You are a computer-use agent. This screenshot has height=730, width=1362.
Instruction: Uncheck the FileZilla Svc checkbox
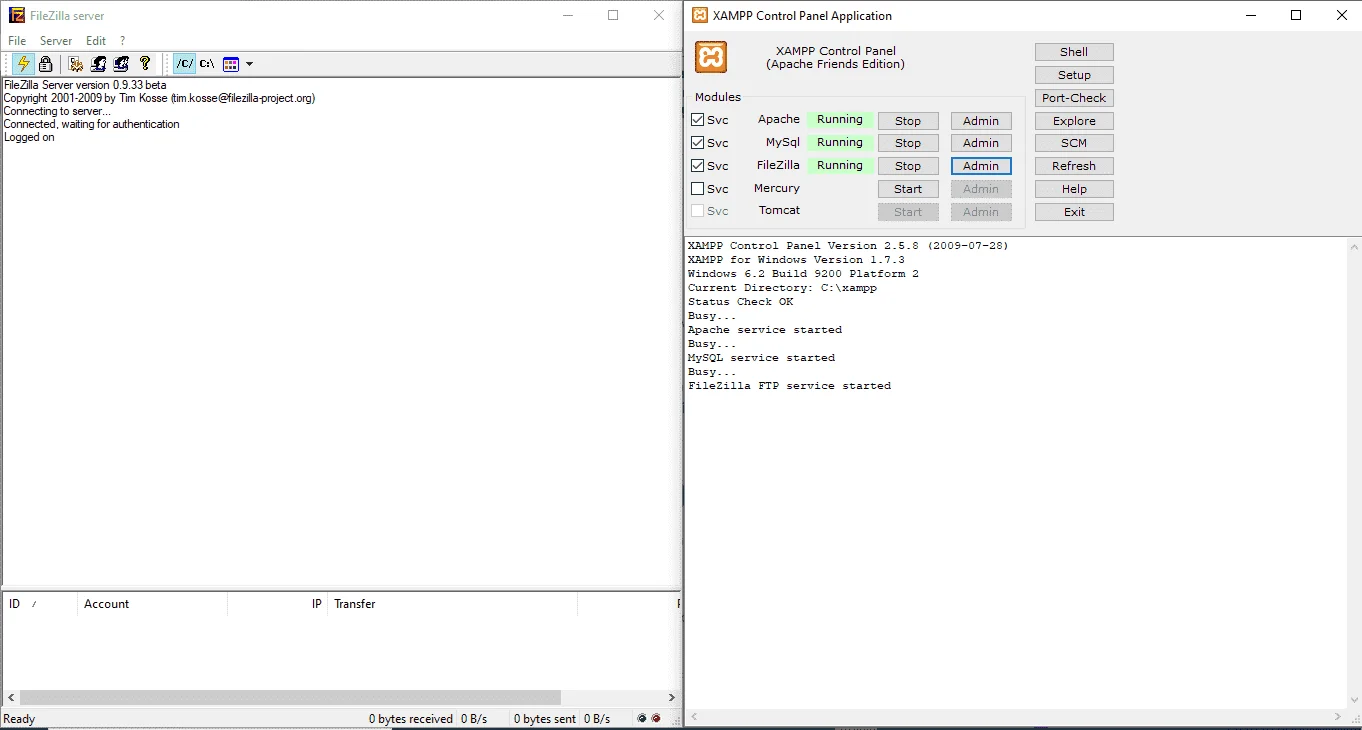click(698, 166)
